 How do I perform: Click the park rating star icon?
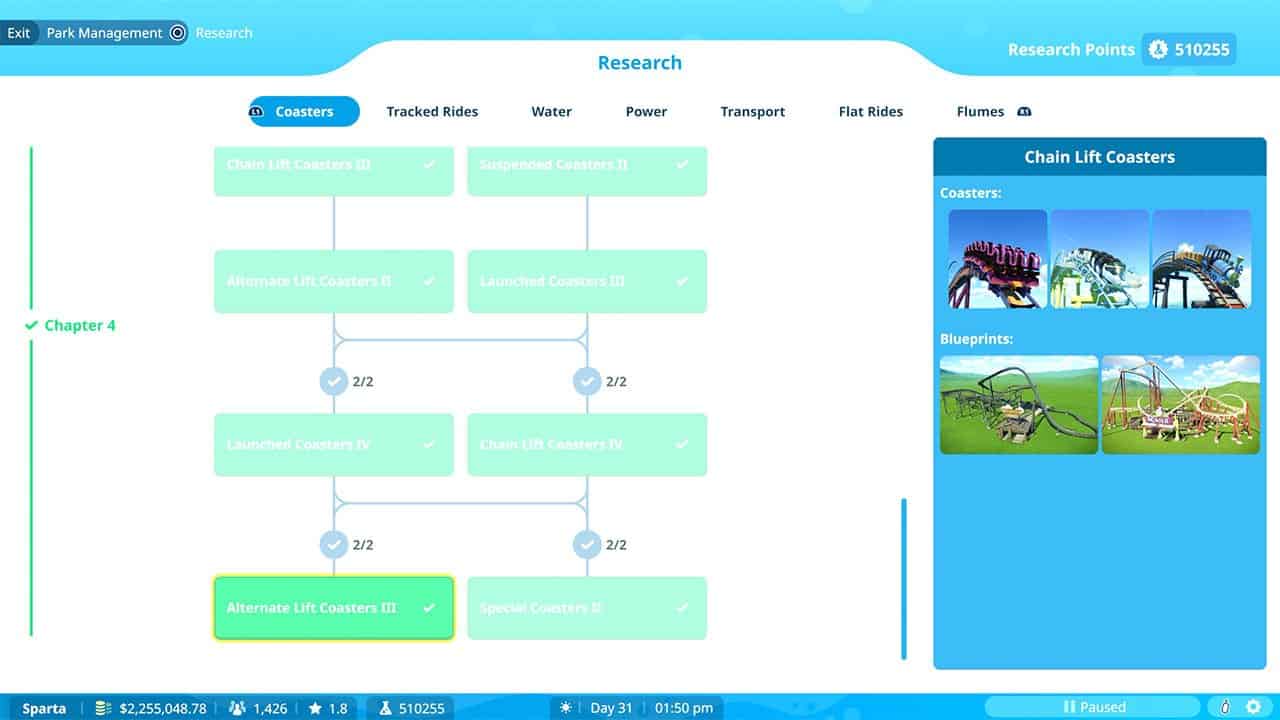coord(315,708)
